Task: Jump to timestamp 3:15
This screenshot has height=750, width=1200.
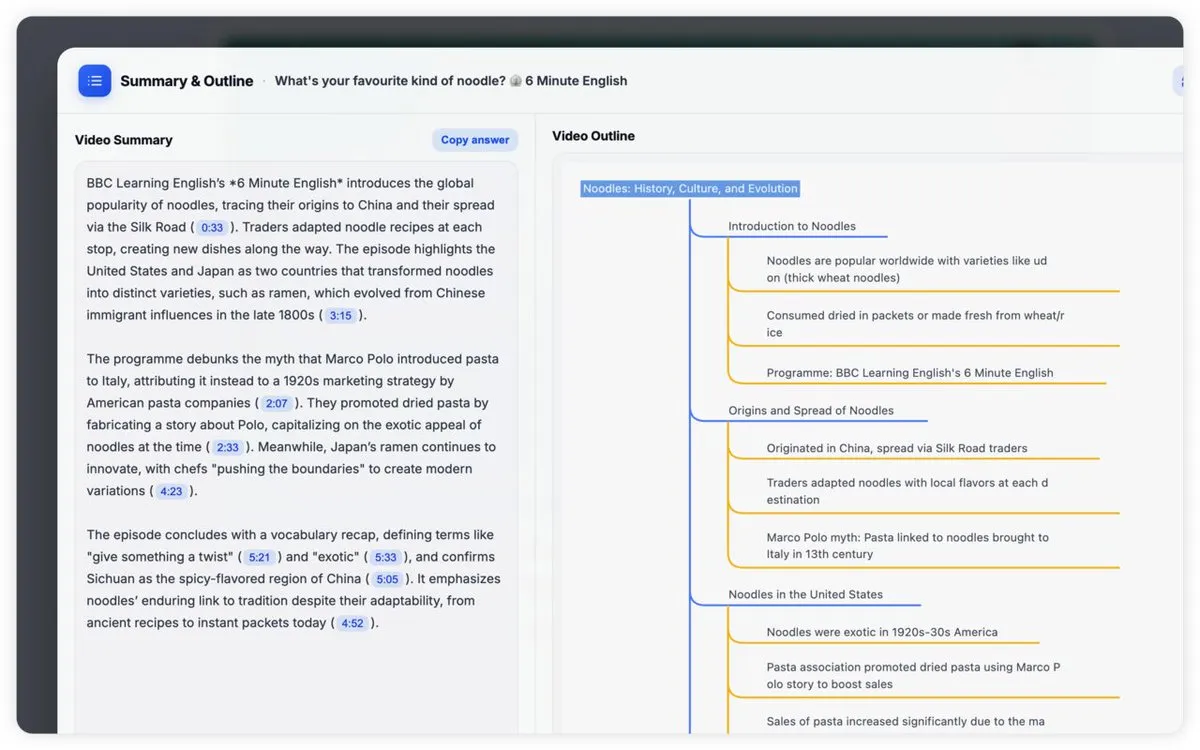Action: tap(341, 316)
